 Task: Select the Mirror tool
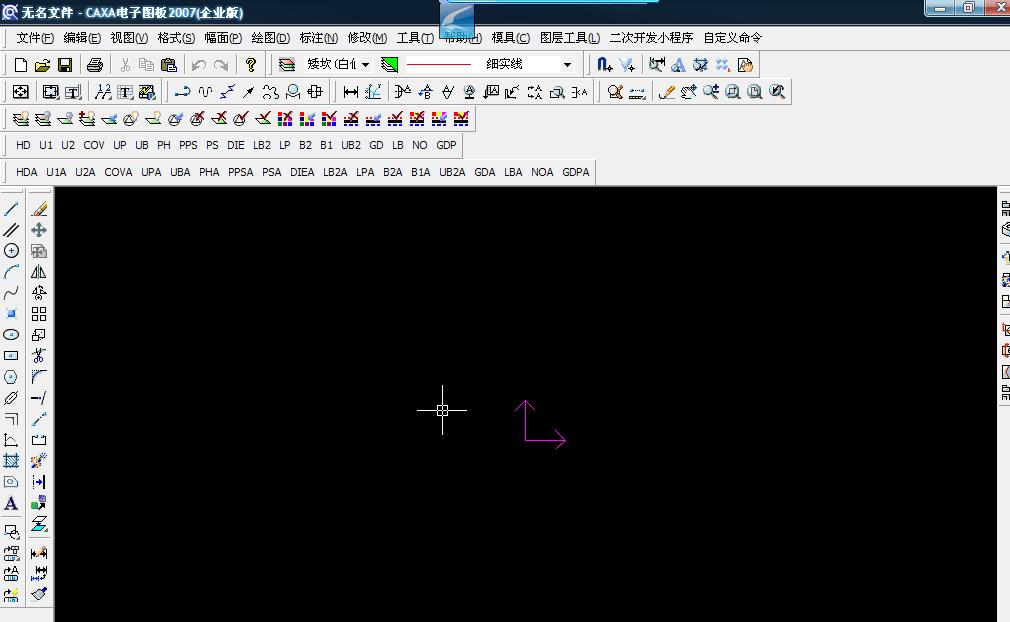click(x=39, y=272)
